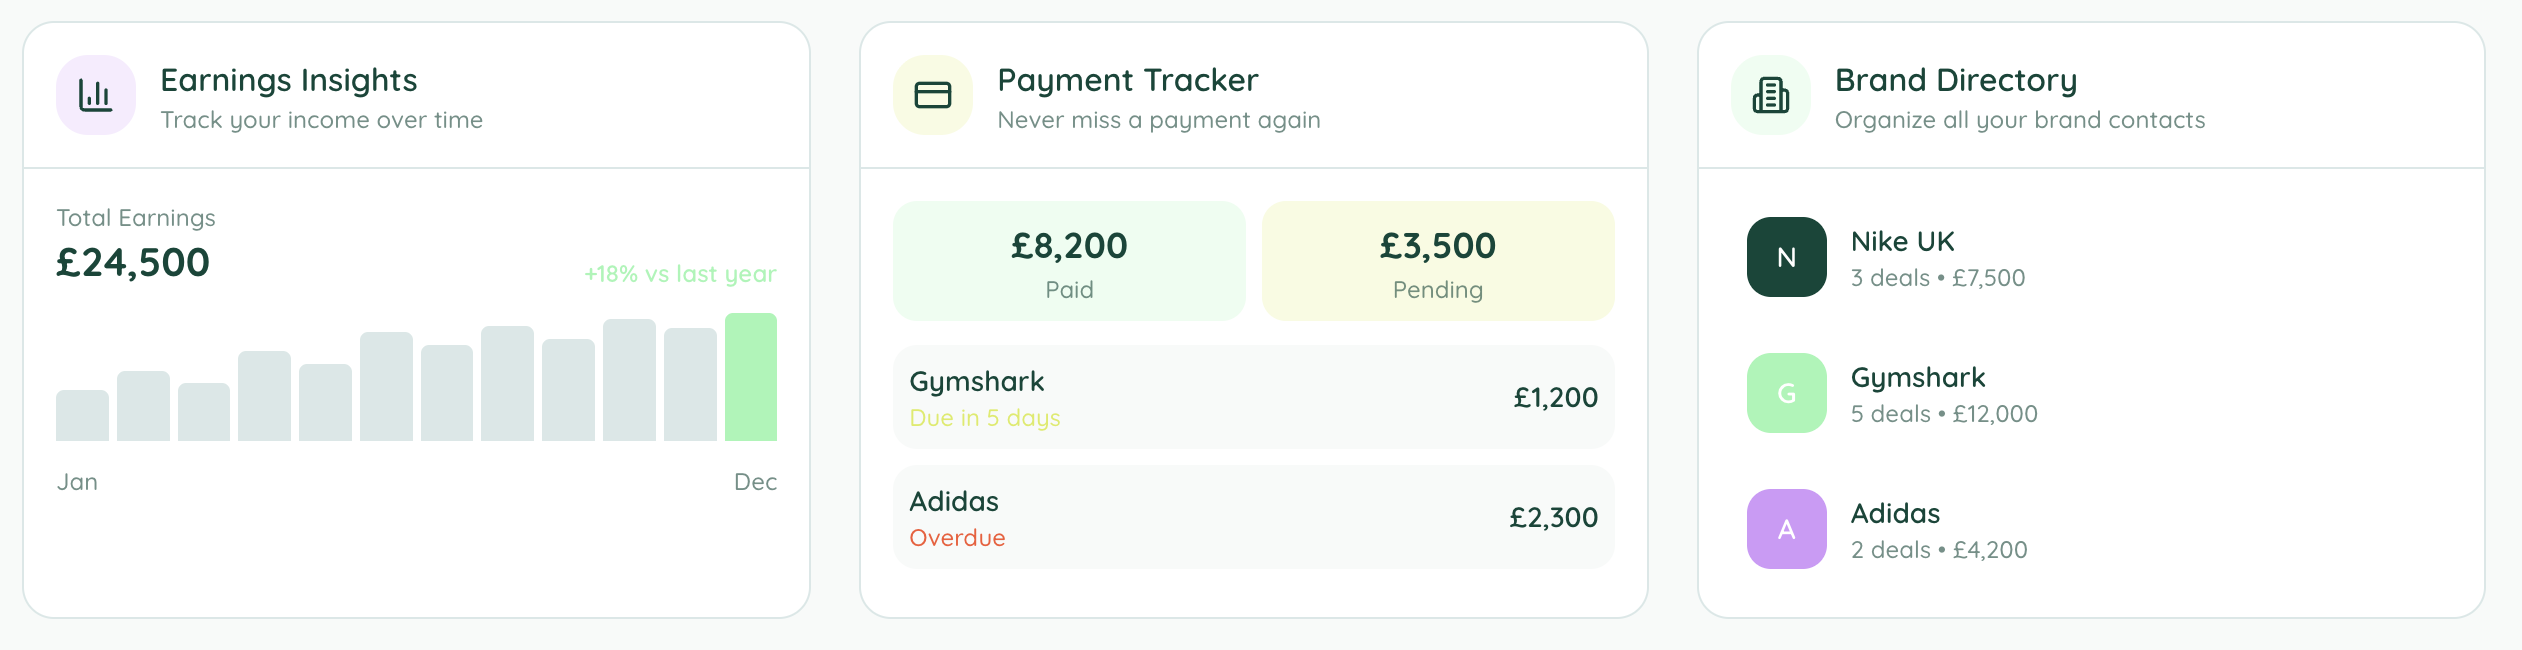Click the Earnings Insights heading
Screen dimensions: 2522x650
tap(289, 80)
